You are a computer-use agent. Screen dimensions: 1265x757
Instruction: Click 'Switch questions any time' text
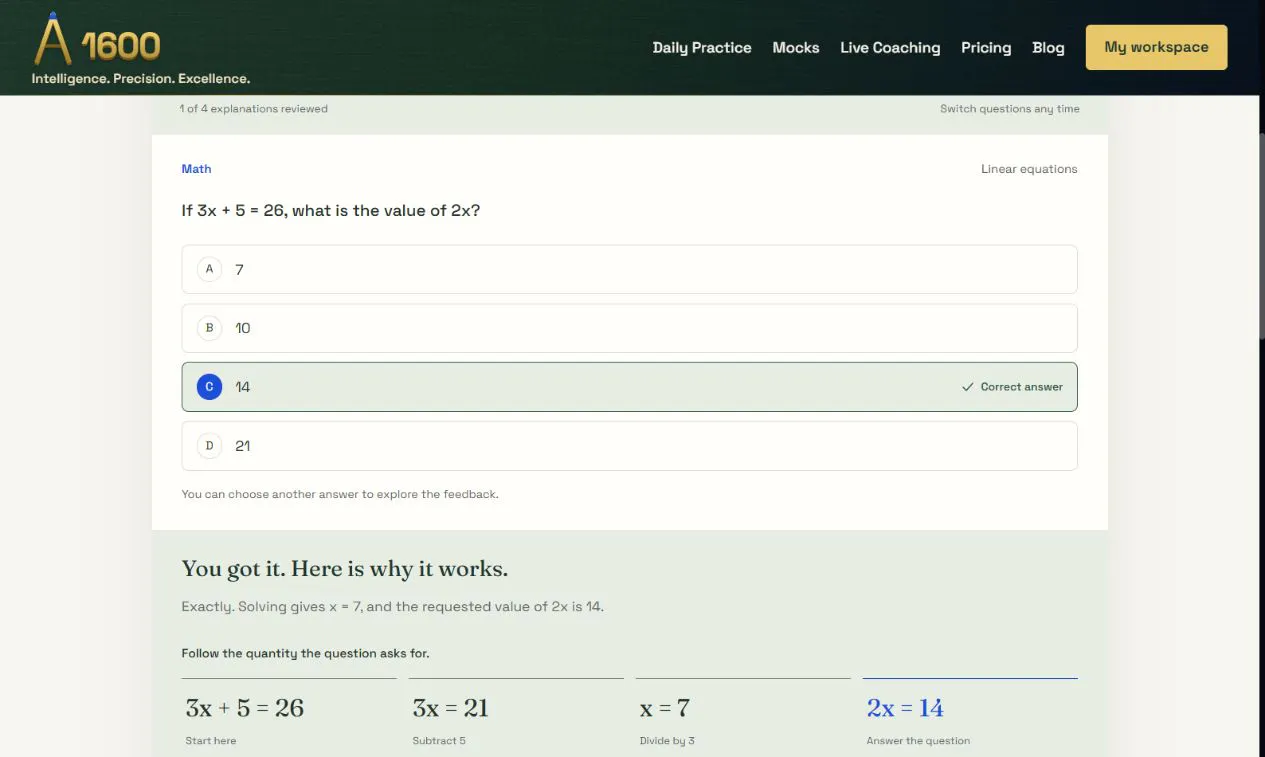[x=1010, y=109]
